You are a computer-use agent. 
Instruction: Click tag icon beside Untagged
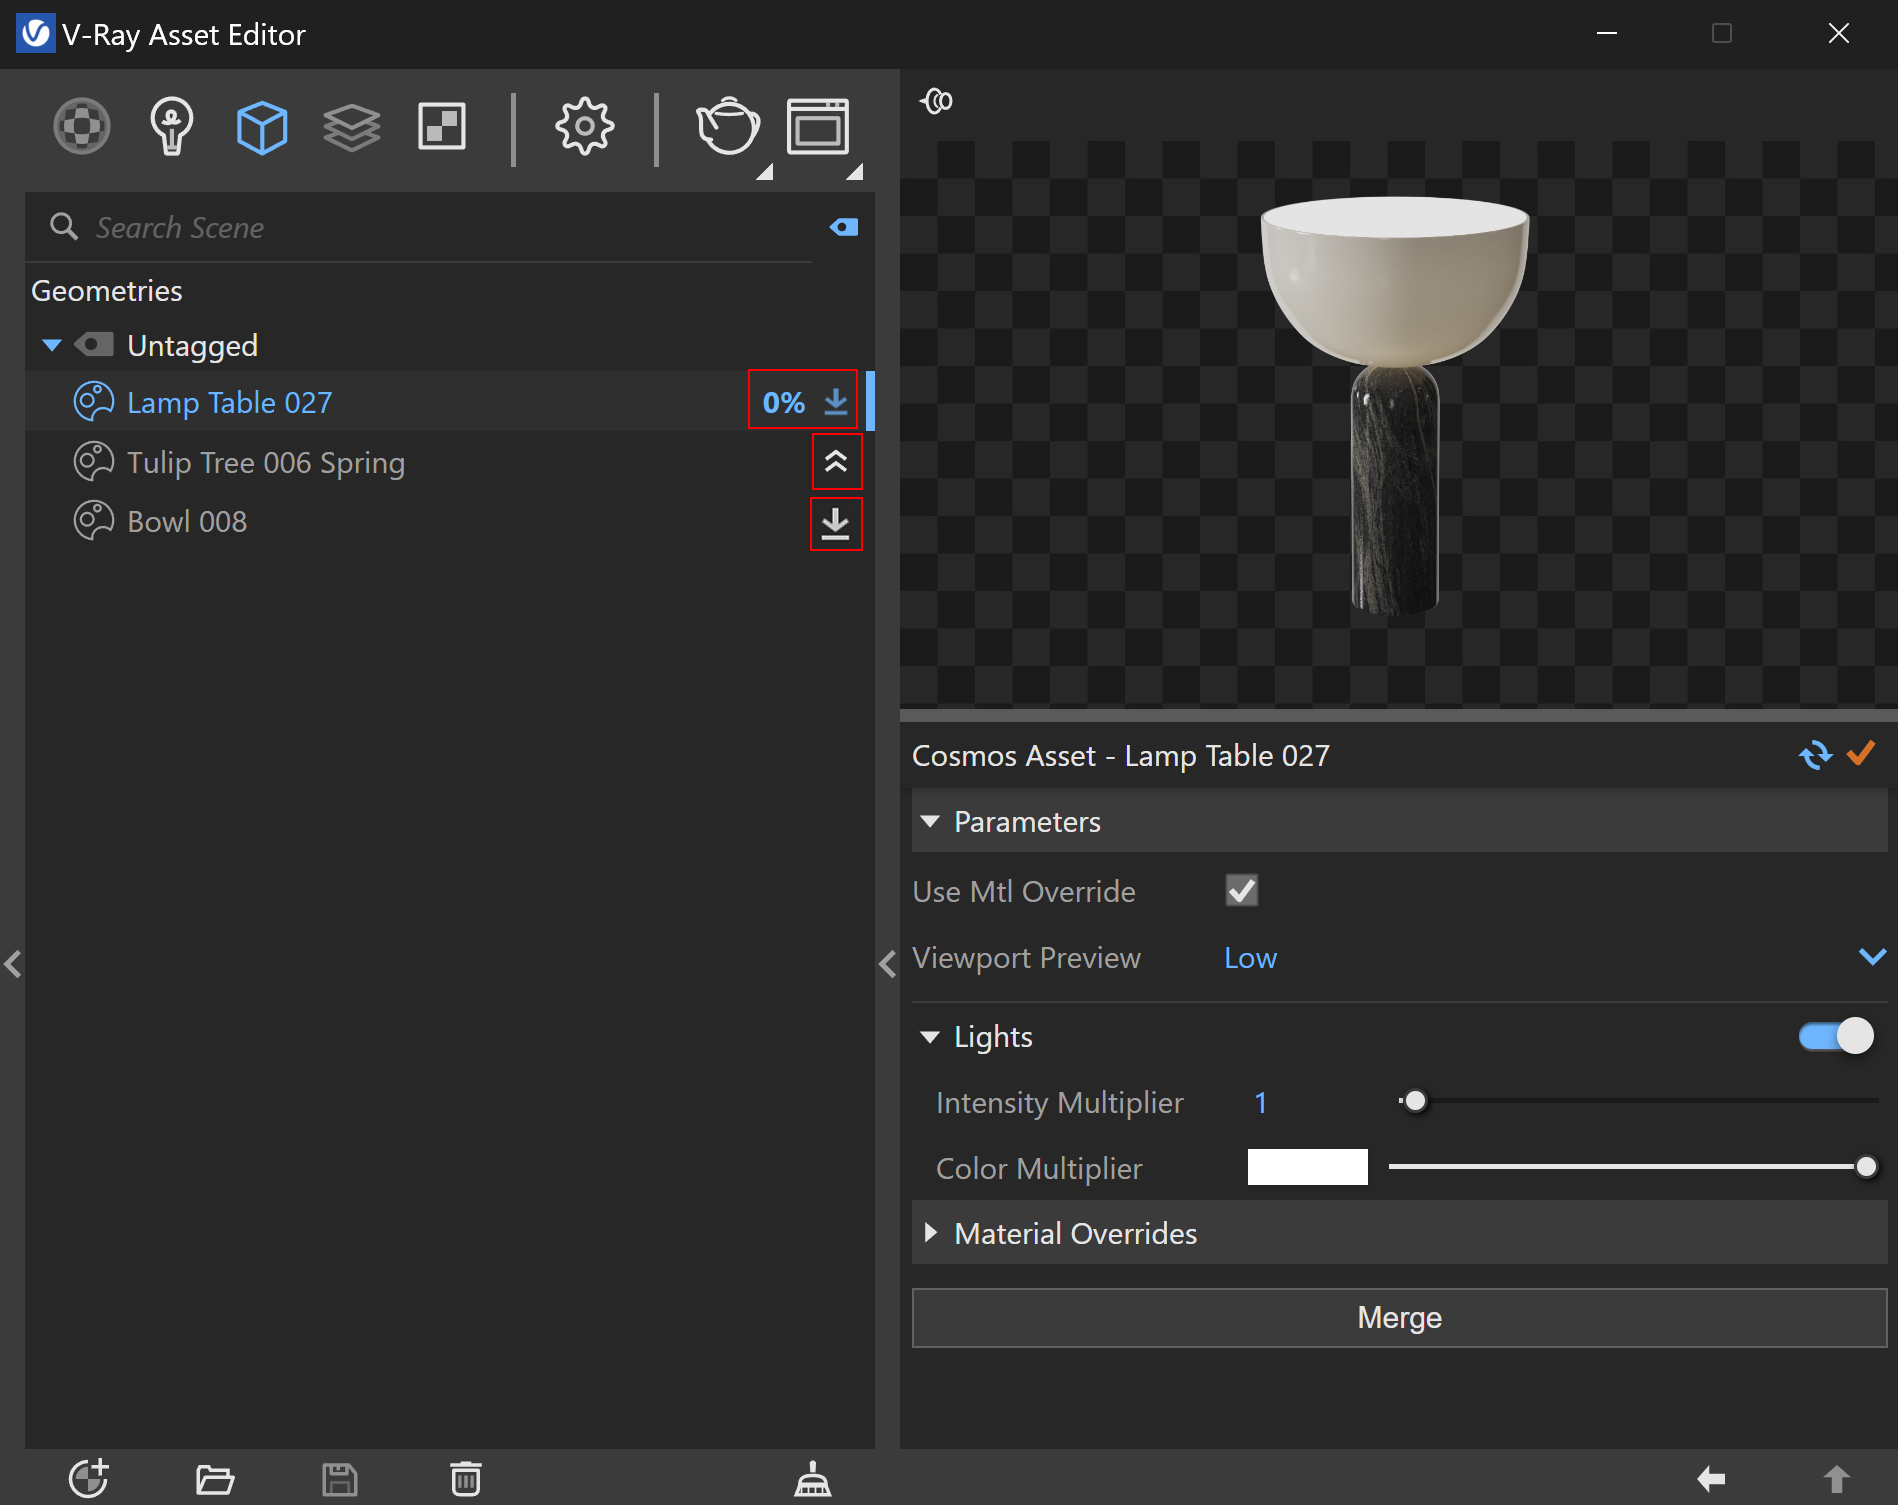point(94,345)
